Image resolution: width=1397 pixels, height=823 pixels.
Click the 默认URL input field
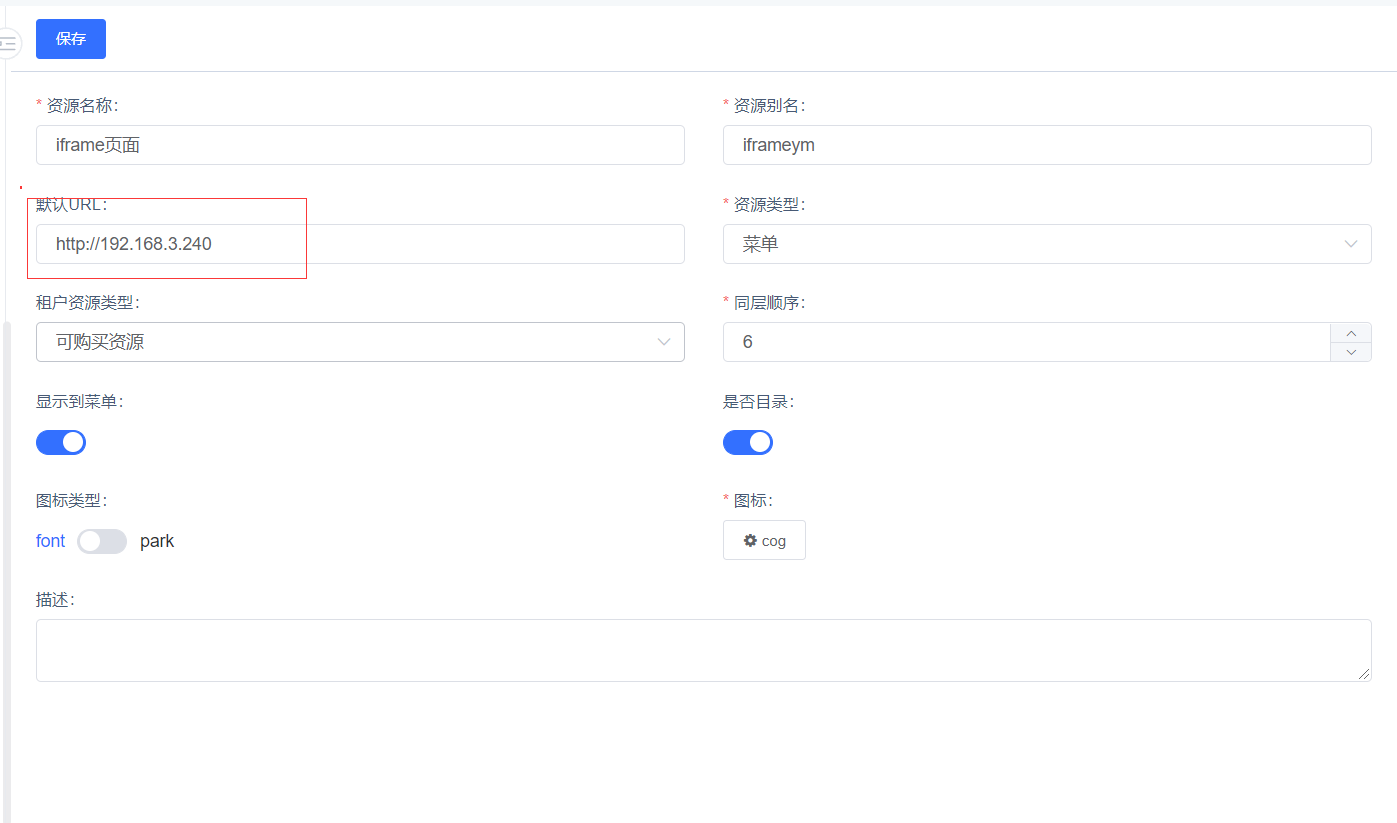click(x=360, y=244)
